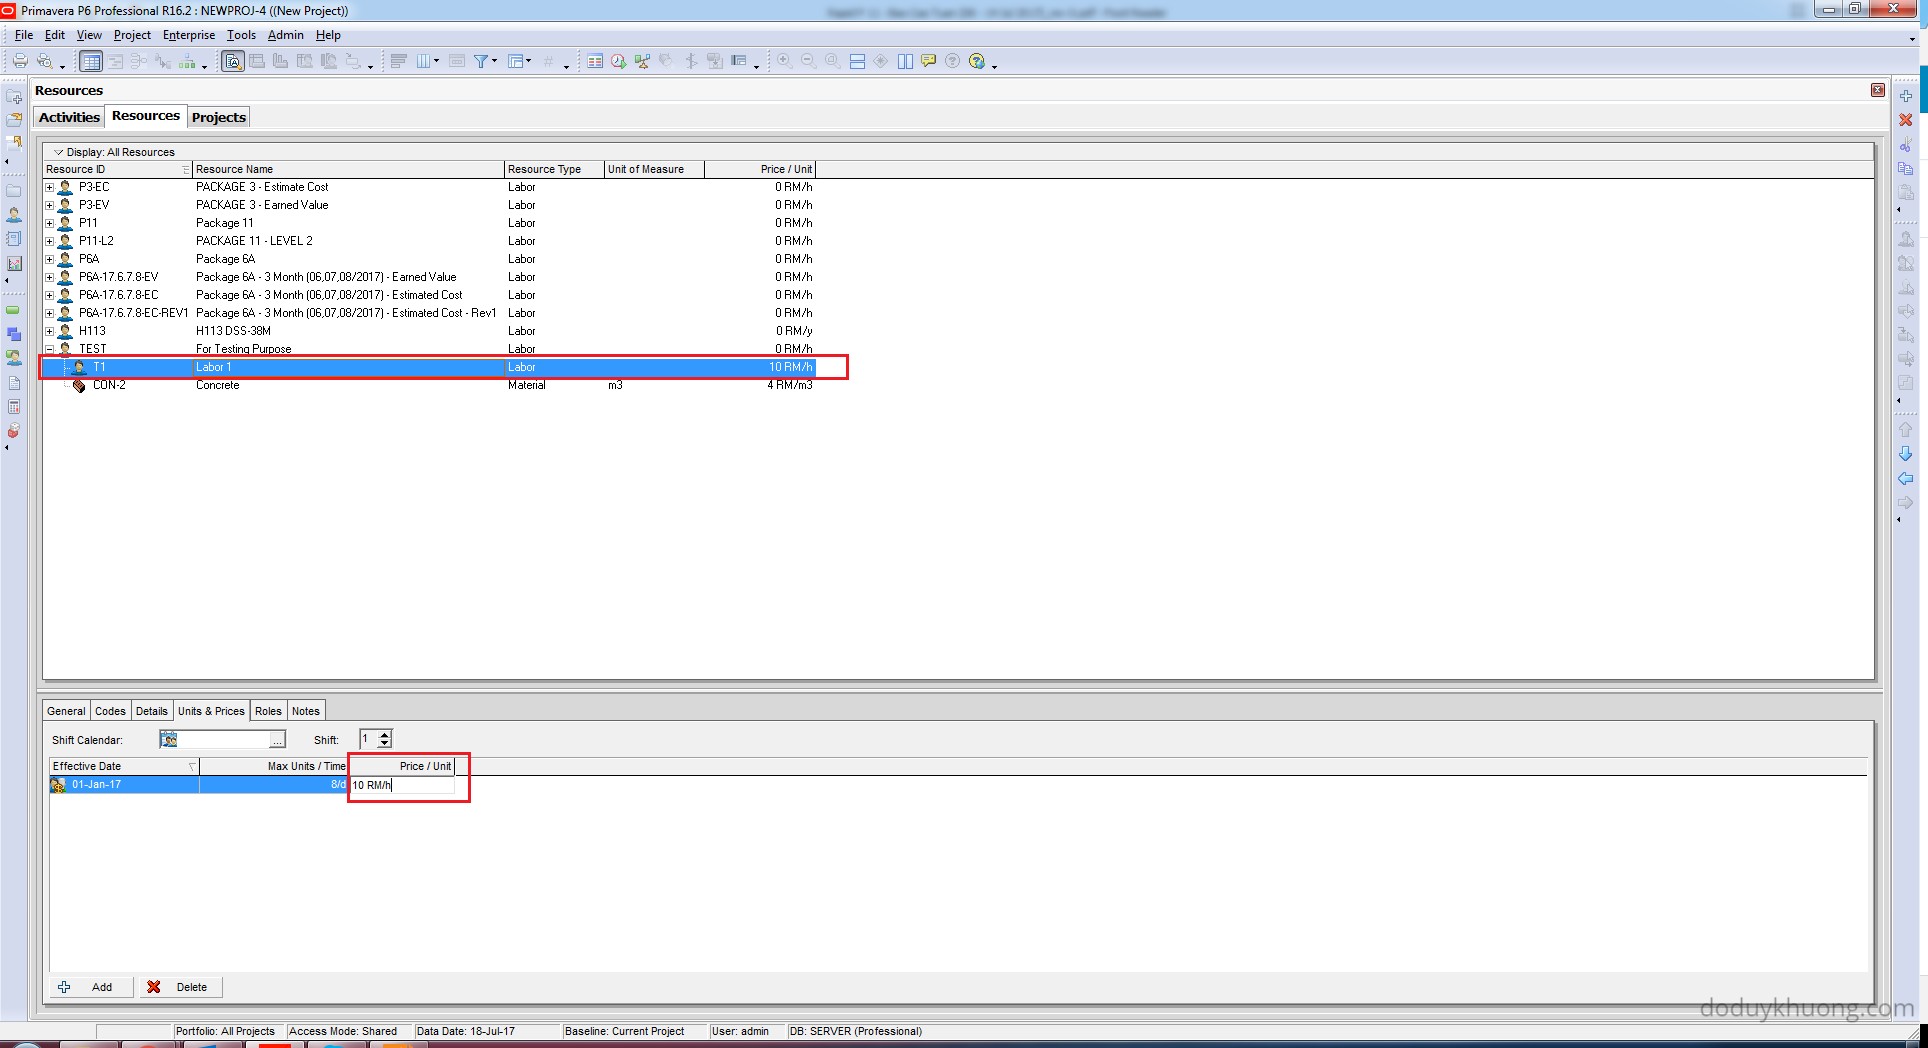
Task: Click the Zoom In magnifier icon
Action: click(x=785, y=62)
